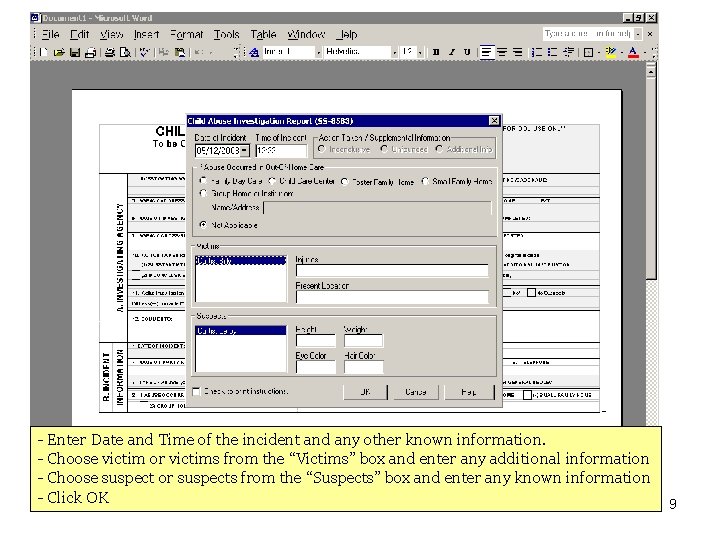This screenshot has width=720, height=540.
Task: Create a new blank document
Action: (44, 52)
